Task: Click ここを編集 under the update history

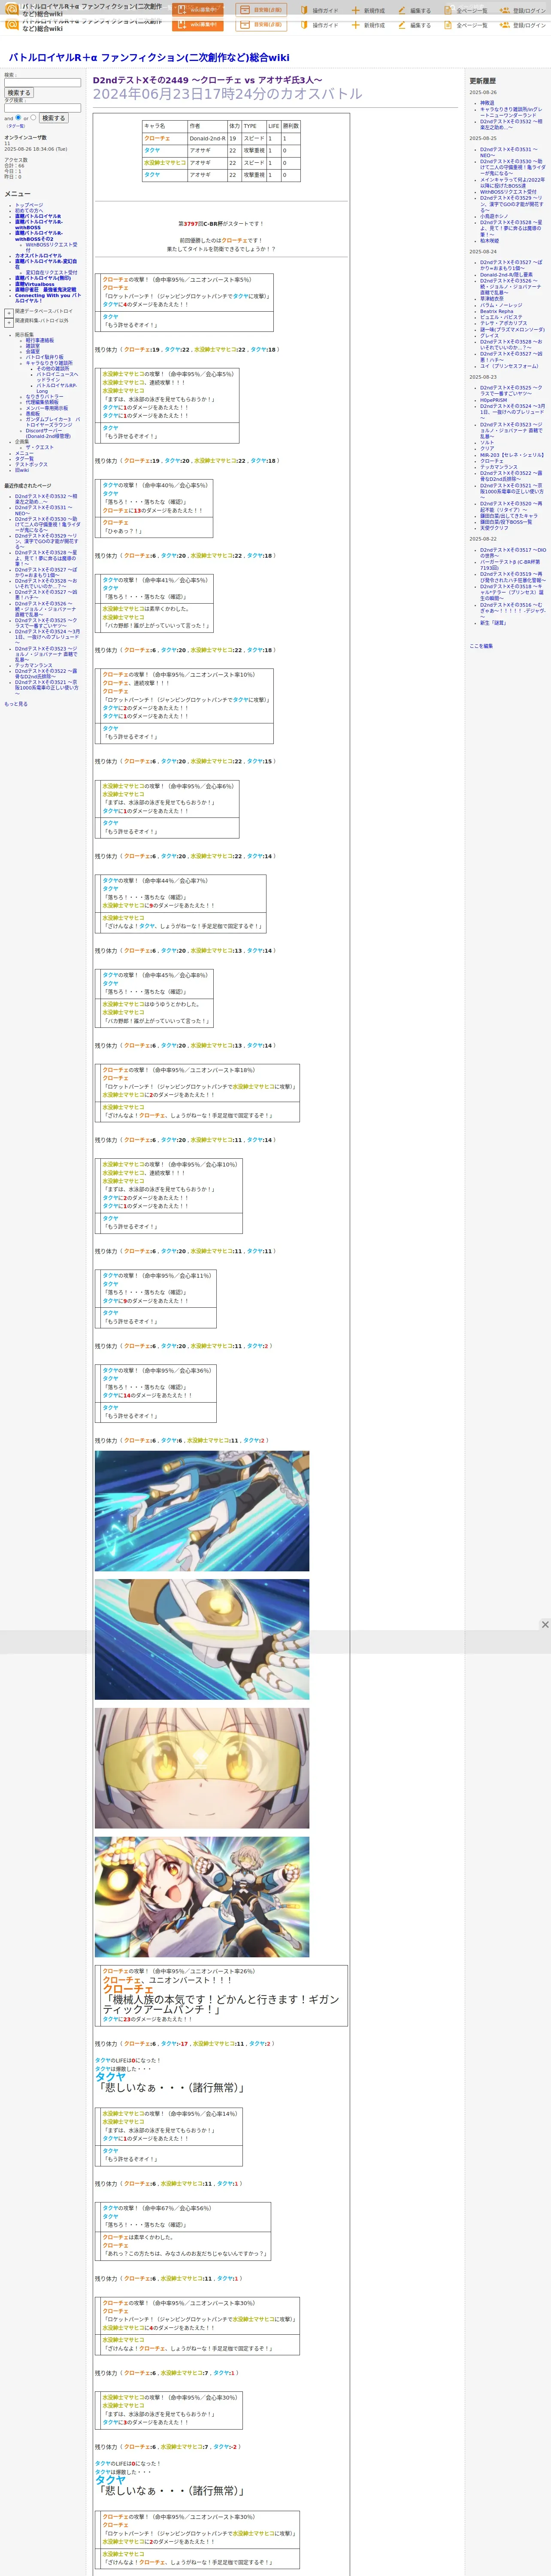Action: pos(481,646)
